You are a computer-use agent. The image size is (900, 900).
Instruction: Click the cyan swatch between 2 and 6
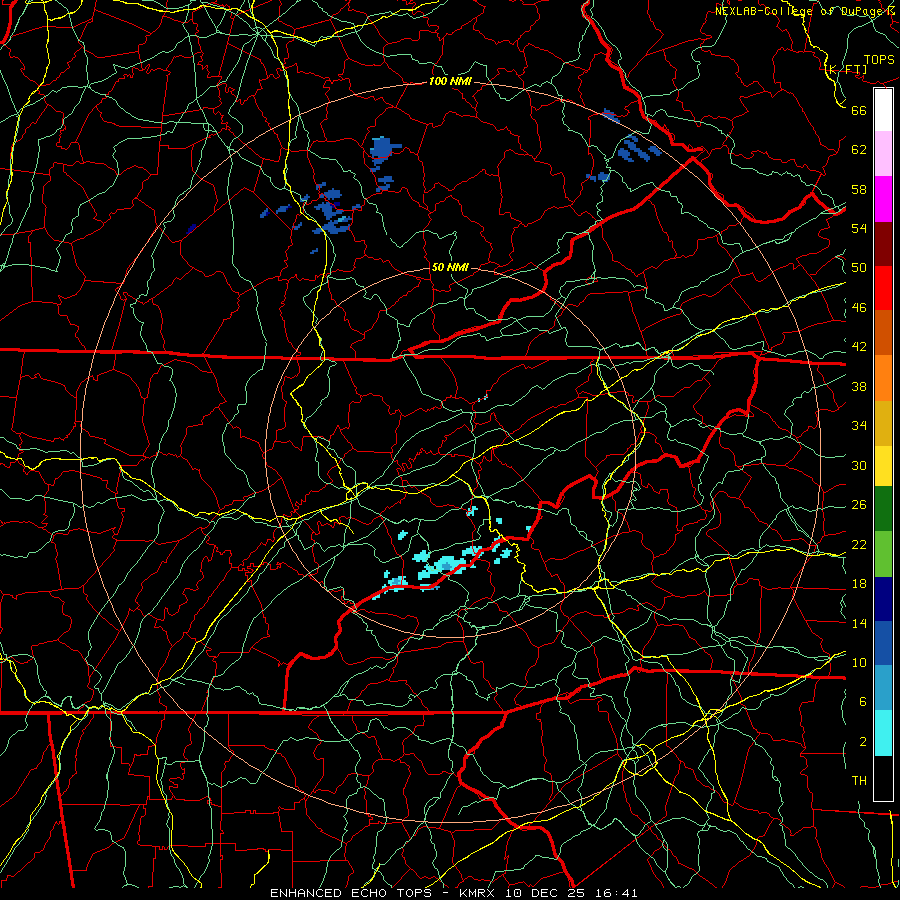(883, 733)
